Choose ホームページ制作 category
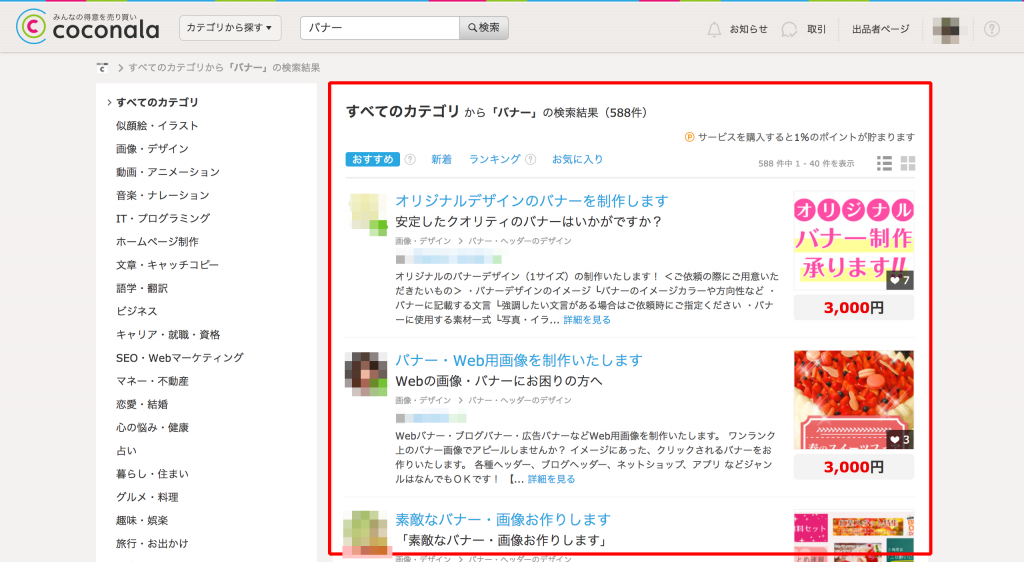The height and width of the screenshot is (562, 1024). click(157, 242)
